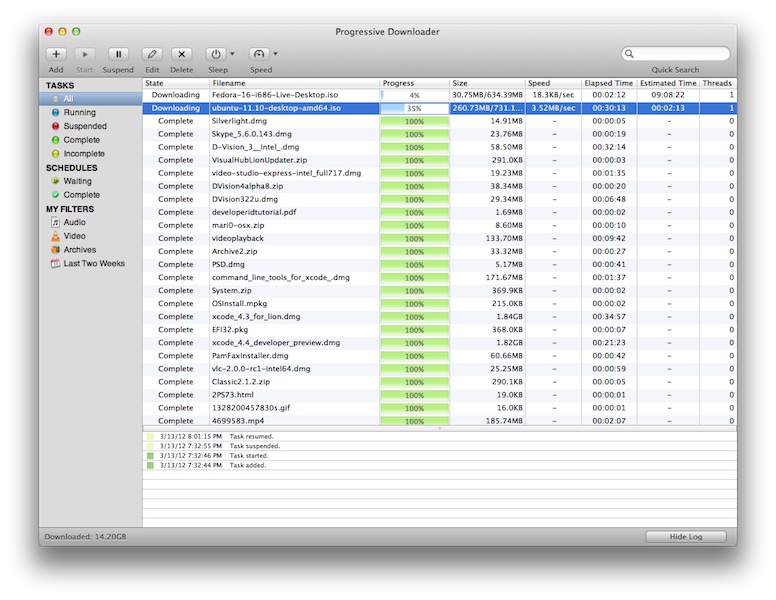Select the Audio filter in sidebar

point(74,222)
